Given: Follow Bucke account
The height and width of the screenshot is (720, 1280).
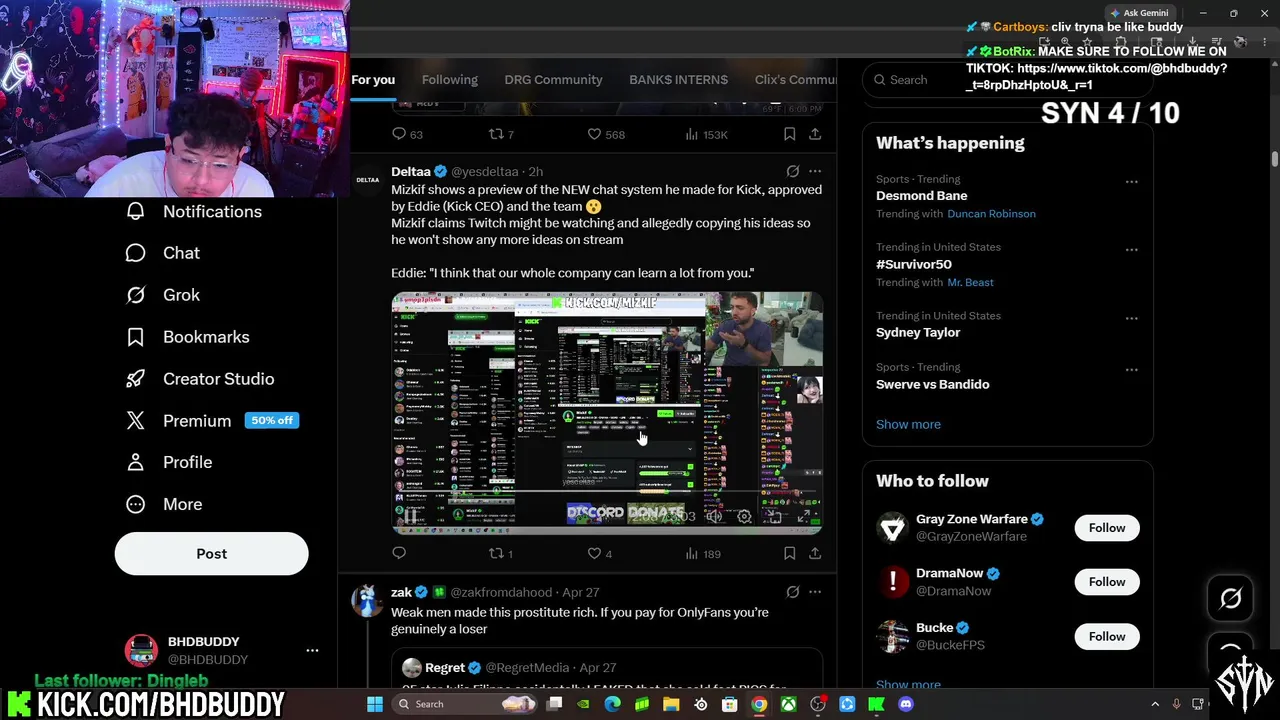Looking at the screenshot, I should (1107, 636).
